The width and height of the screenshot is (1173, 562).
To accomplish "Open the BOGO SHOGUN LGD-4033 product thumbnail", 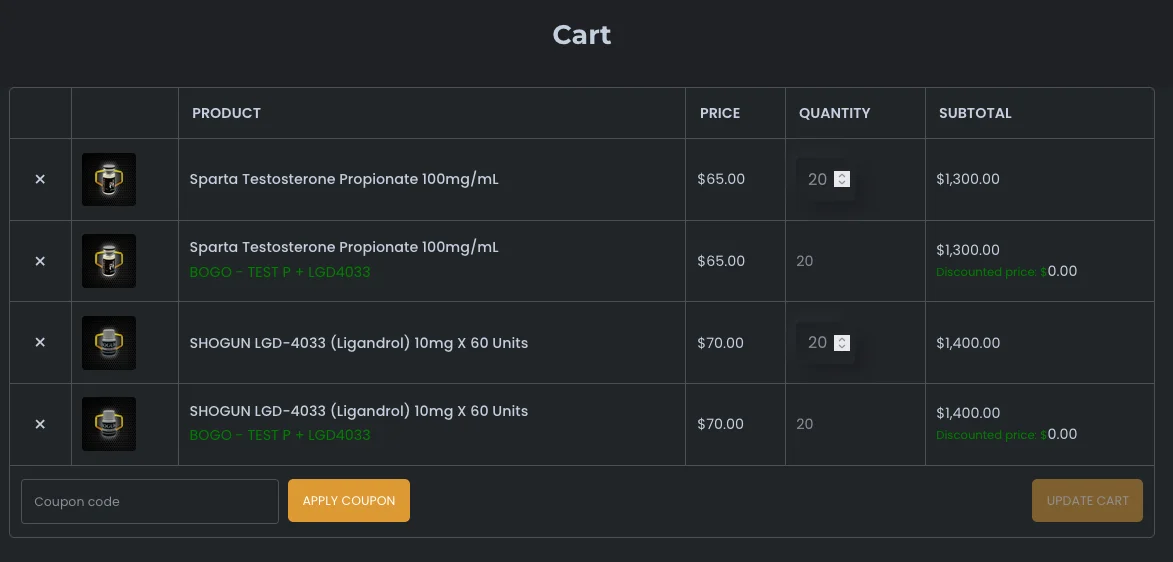I will tap(109, 424).
